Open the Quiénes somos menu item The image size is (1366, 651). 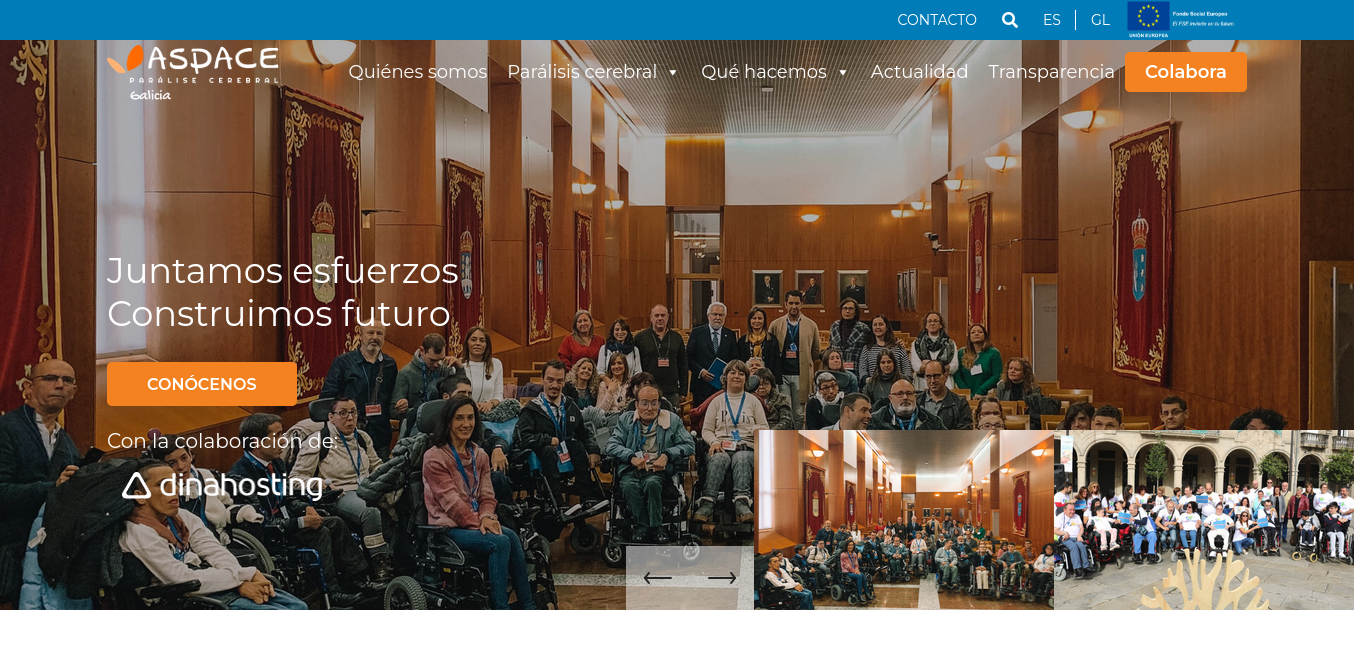tap(418, 72)
